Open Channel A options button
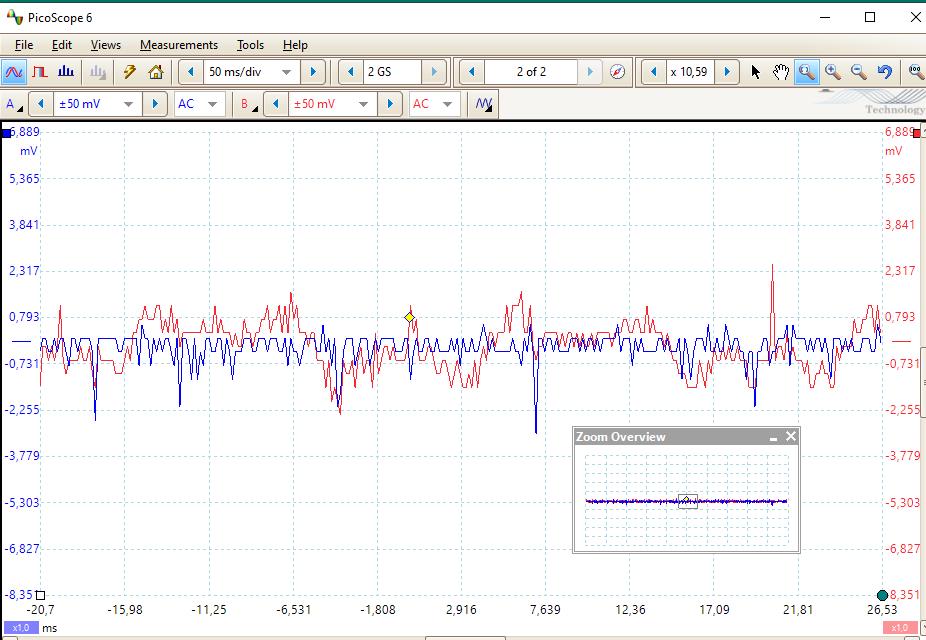This screenshot has width=926, height=640. [x=14, y=104]
